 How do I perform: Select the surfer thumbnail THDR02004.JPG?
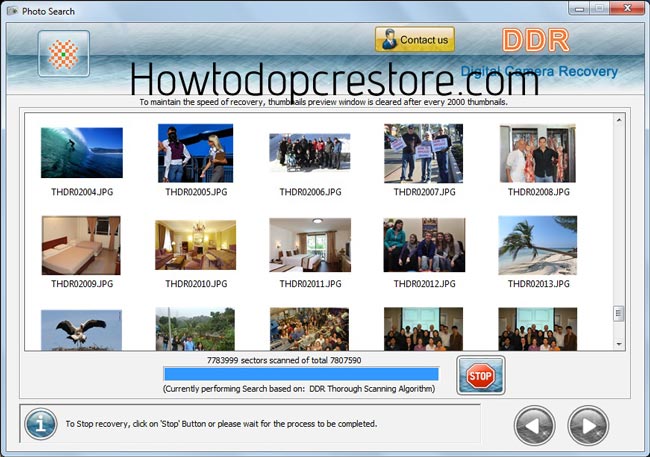[82, 153]
